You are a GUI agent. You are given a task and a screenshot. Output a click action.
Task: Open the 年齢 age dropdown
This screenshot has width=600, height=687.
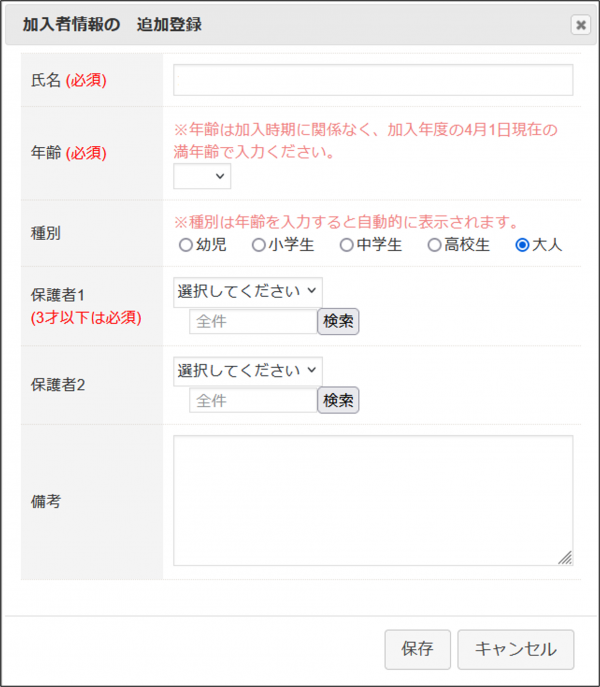pos(202,177)
